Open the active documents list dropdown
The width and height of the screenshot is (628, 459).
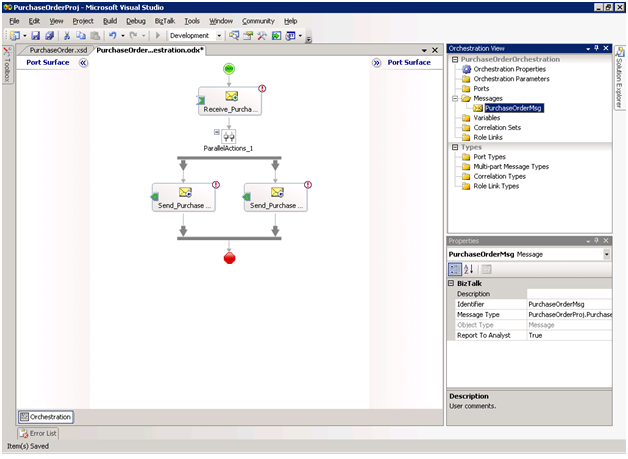pos(424,50)
